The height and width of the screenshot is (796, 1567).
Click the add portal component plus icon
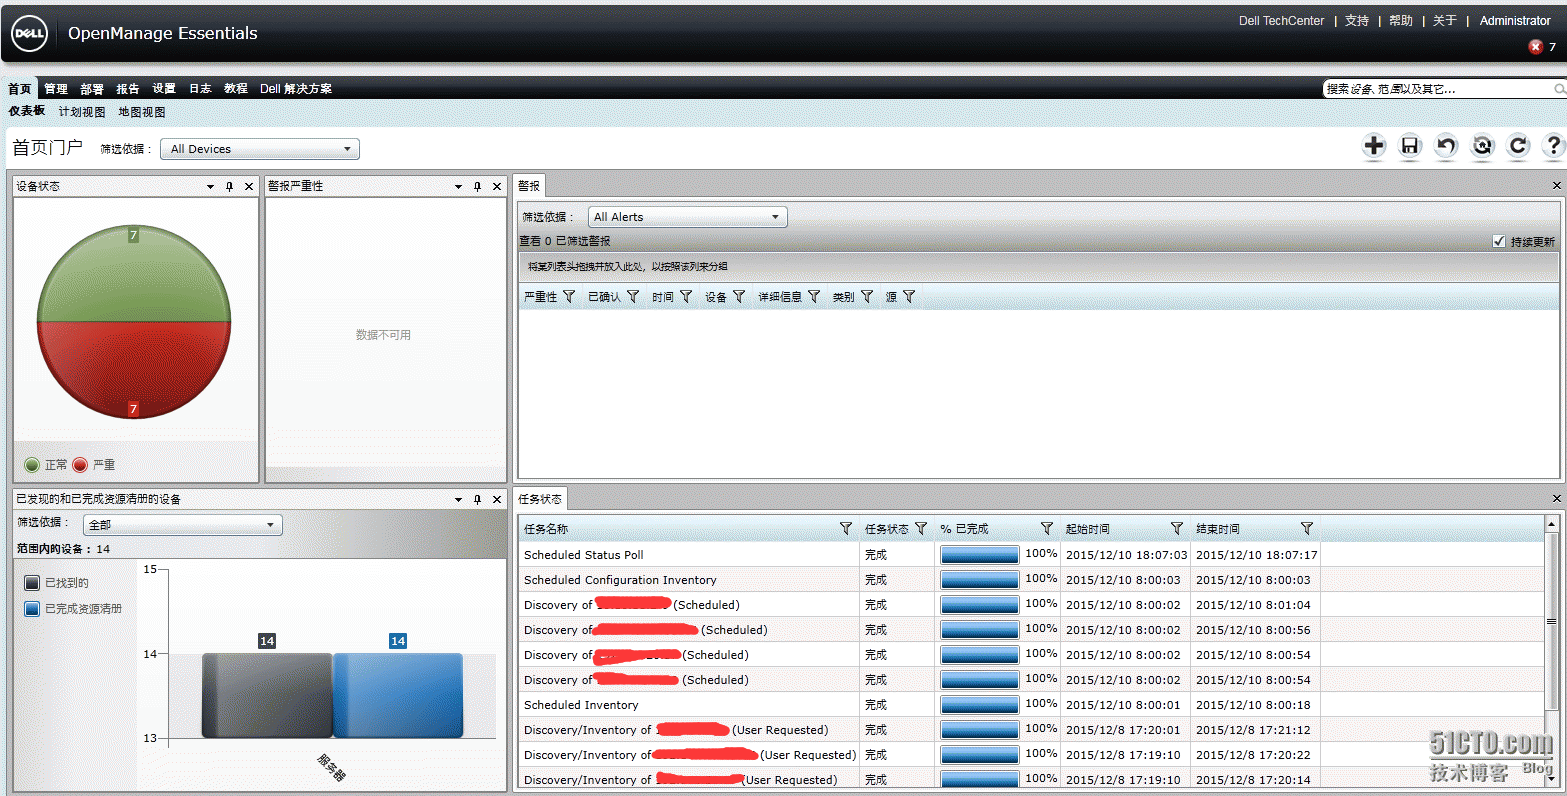[1374, 146]
